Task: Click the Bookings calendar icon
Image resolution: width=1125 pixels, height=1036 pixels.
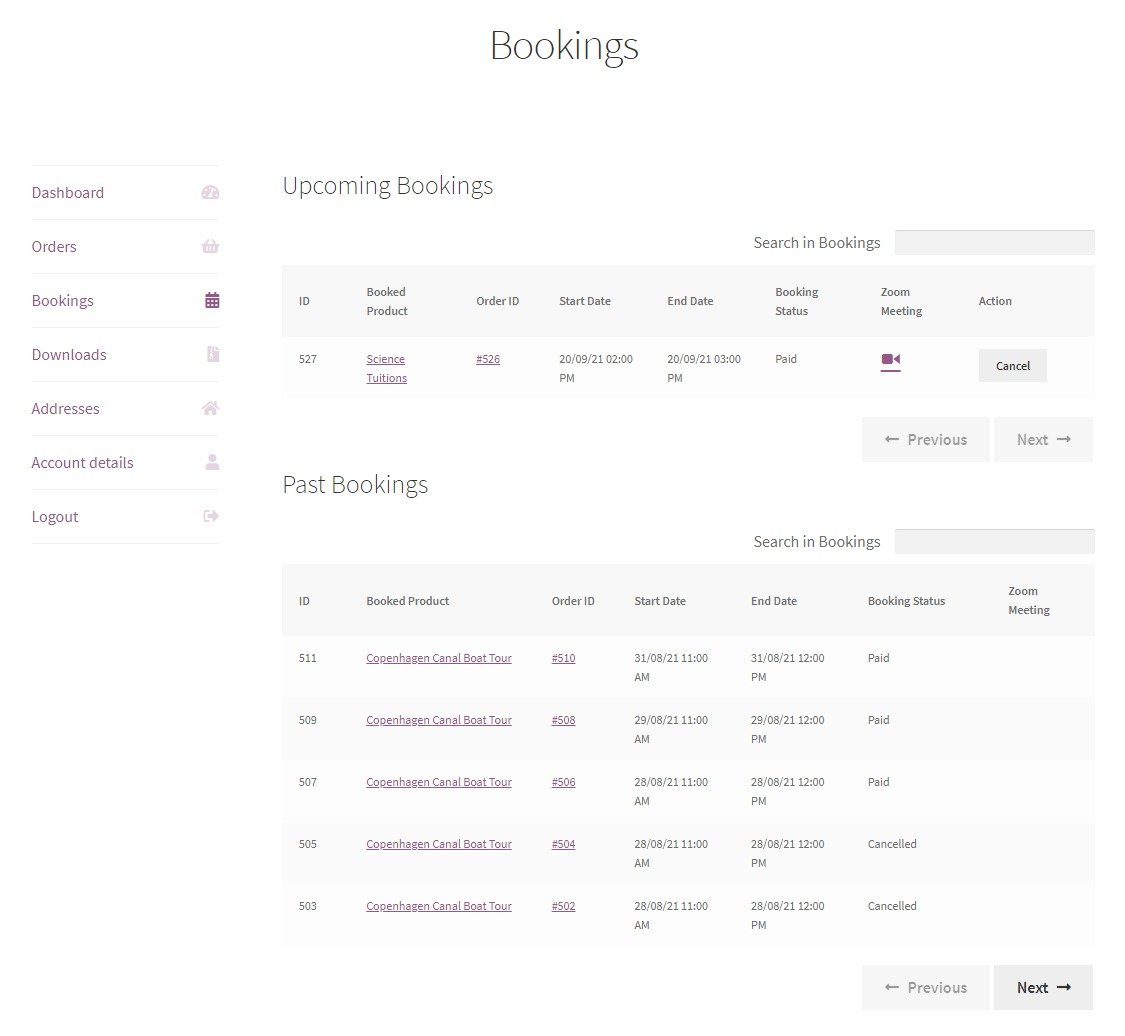Action: pos(212,301)
